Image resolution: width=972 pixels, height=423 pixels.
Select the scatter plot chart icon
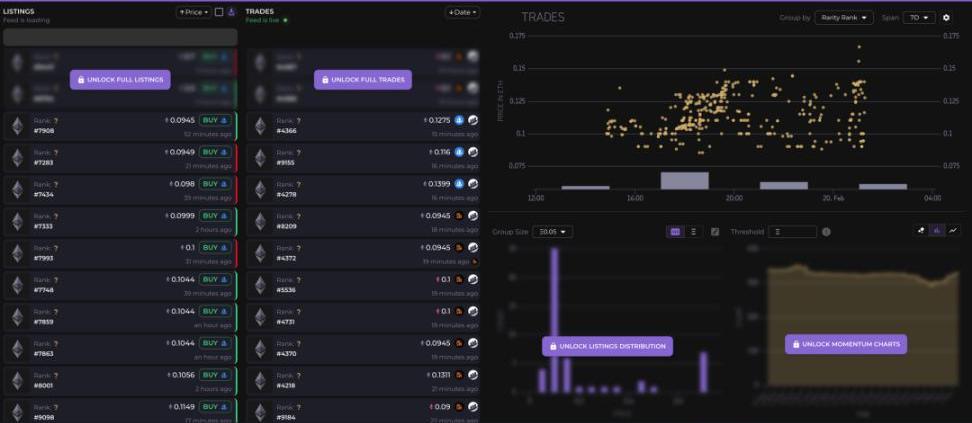[922, 230]
